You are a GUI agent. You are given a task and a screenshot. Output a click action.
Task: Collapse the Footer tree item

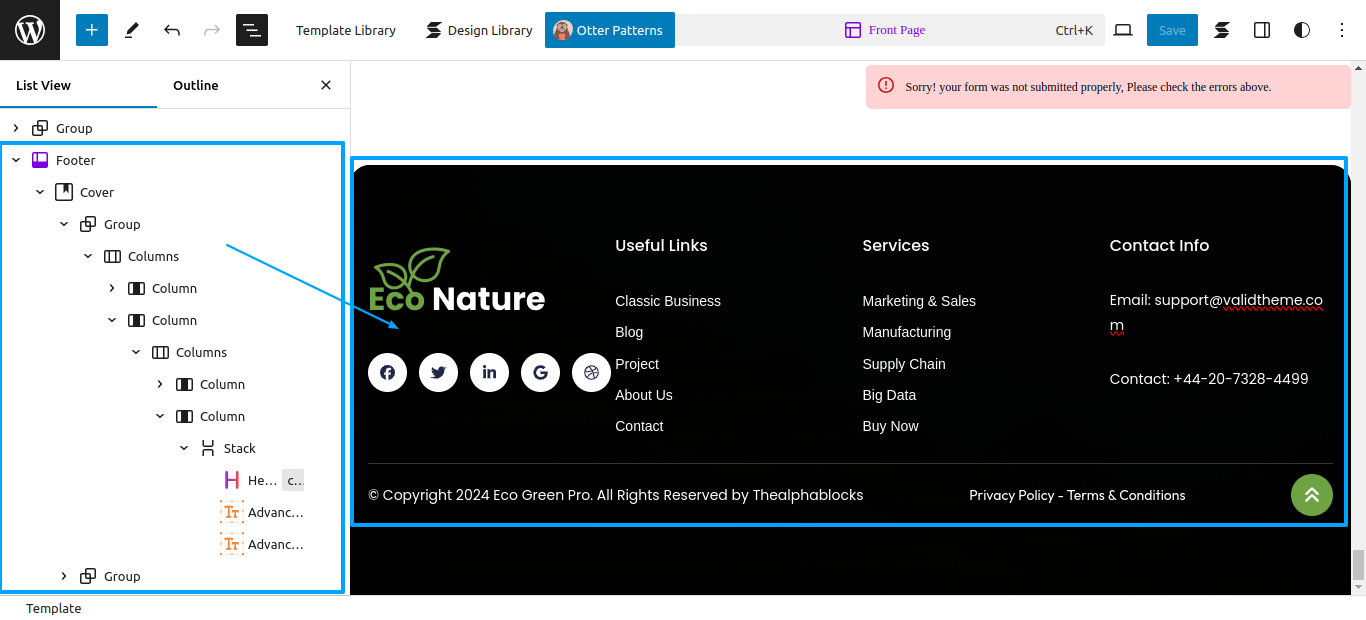tap(16, 160)
